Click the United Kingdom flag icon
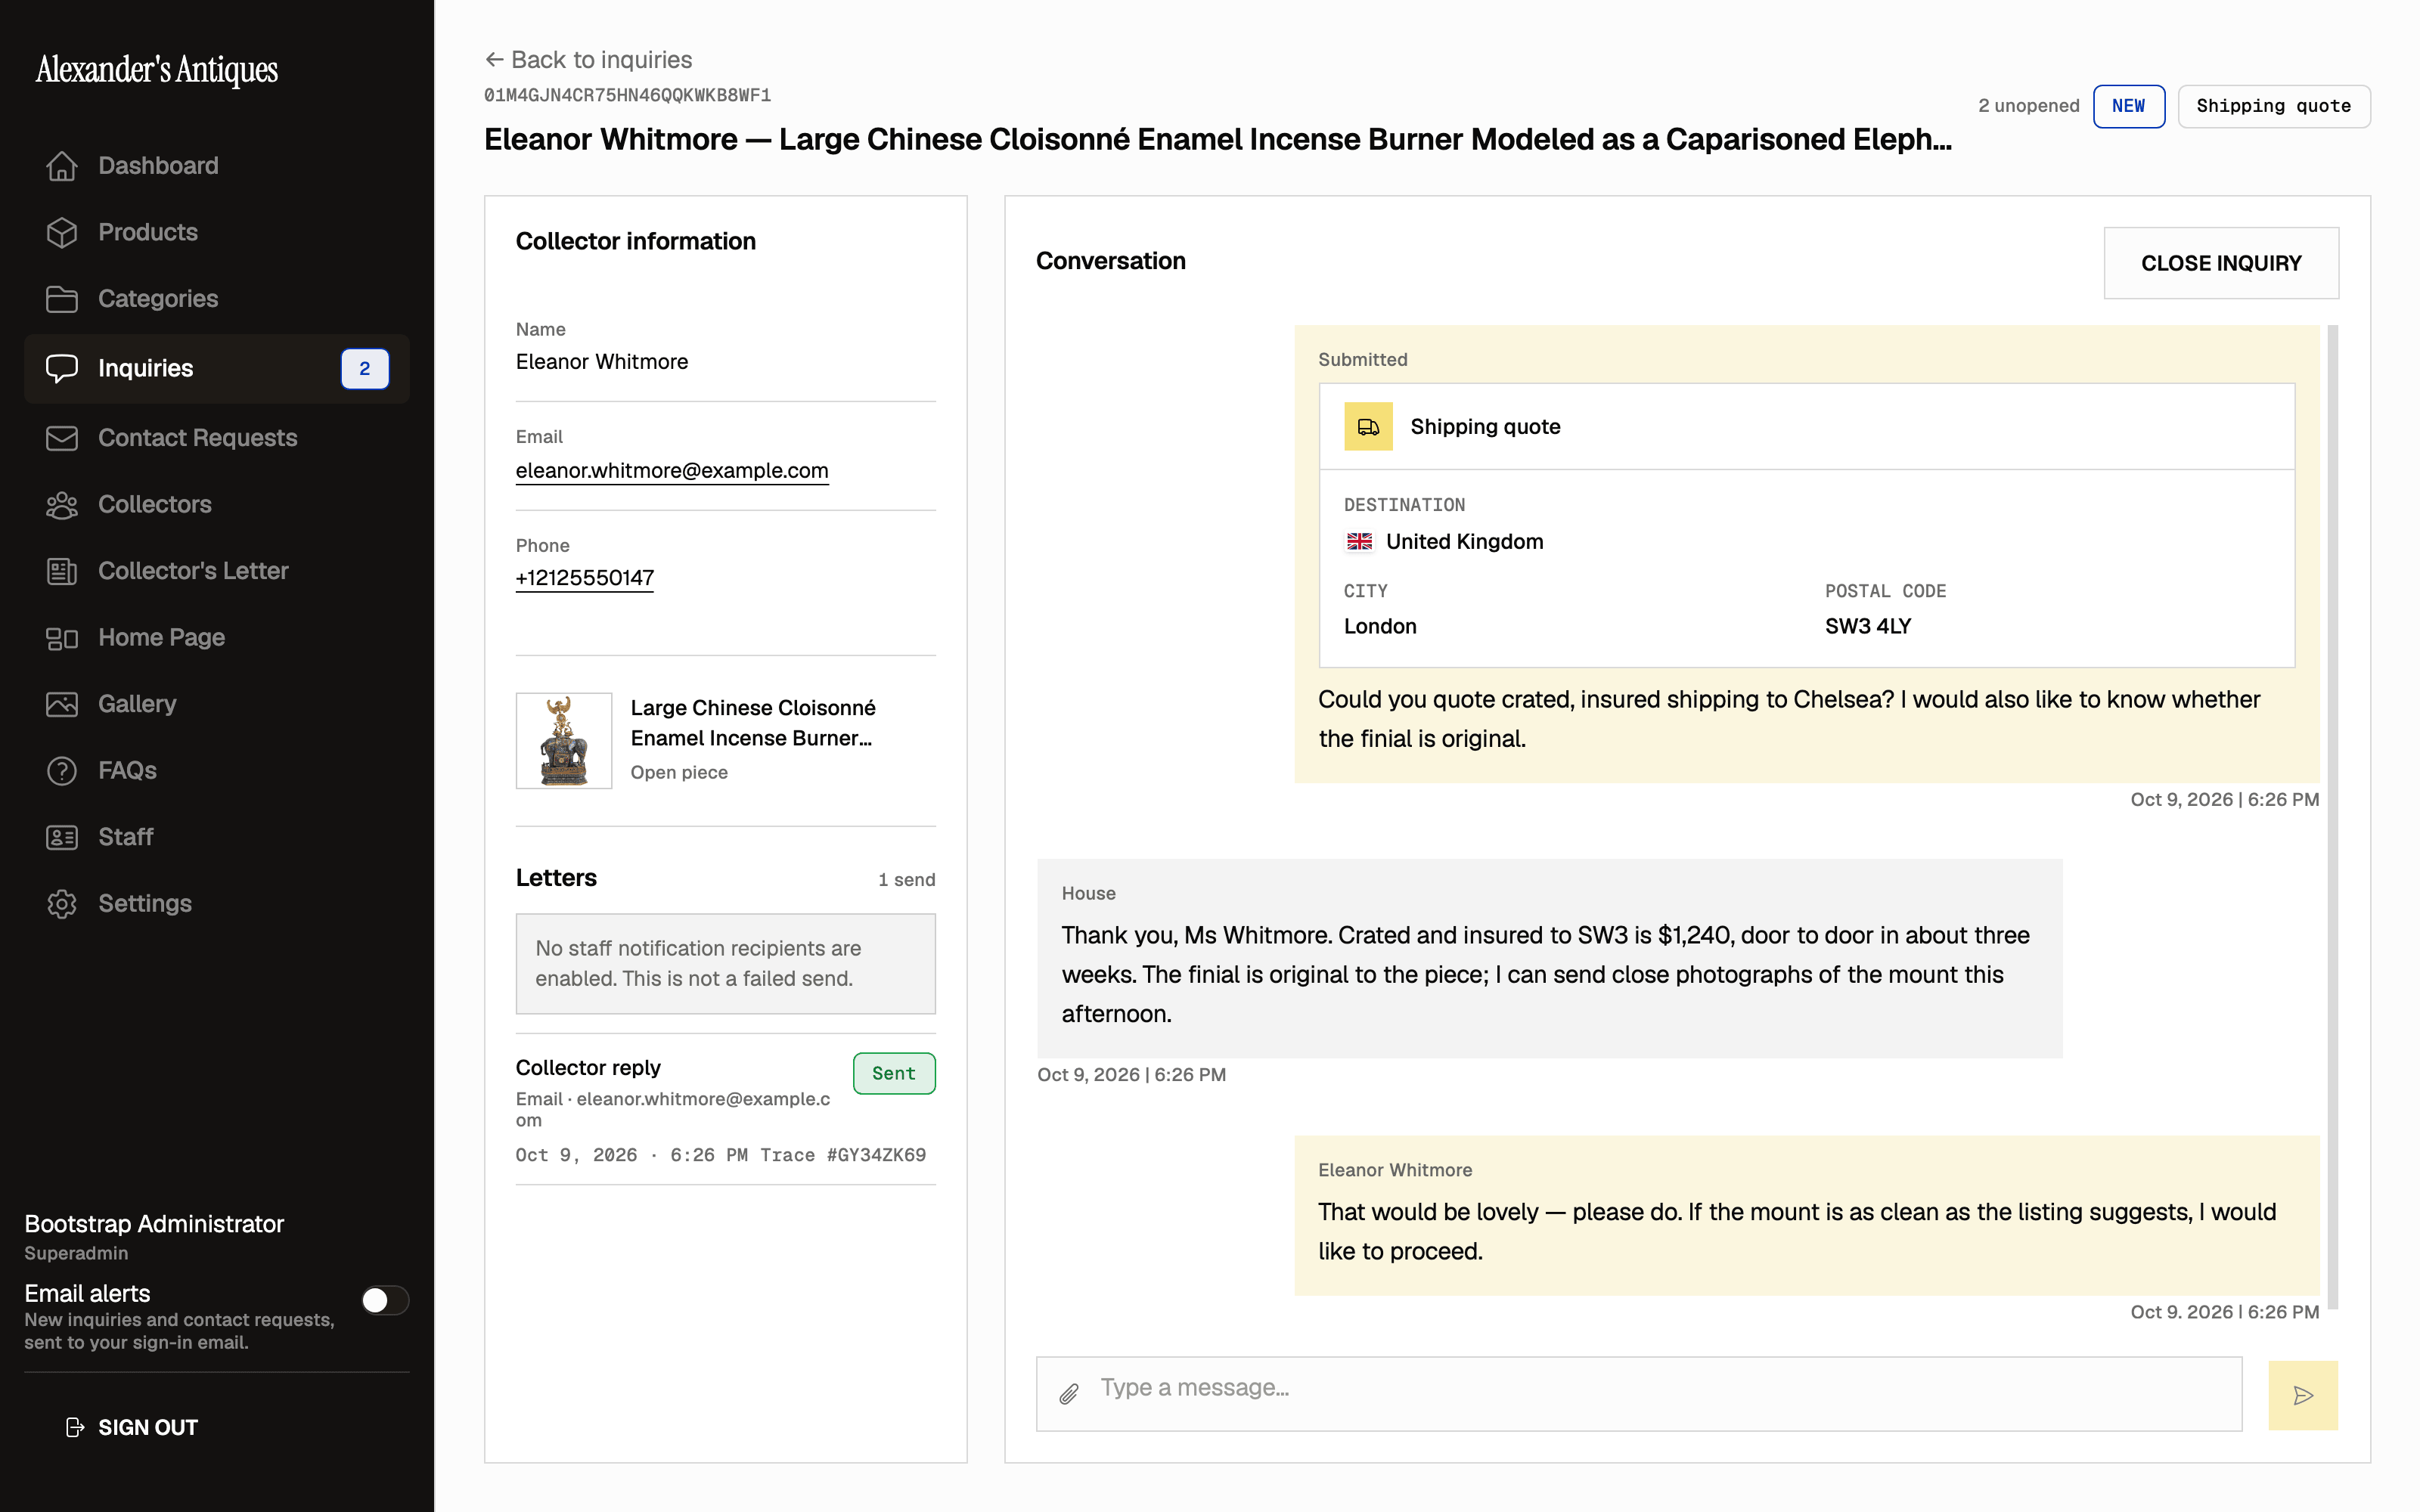This screenshot has height=1512, width=2420. pyautogui.click(x=1359, y=542)
